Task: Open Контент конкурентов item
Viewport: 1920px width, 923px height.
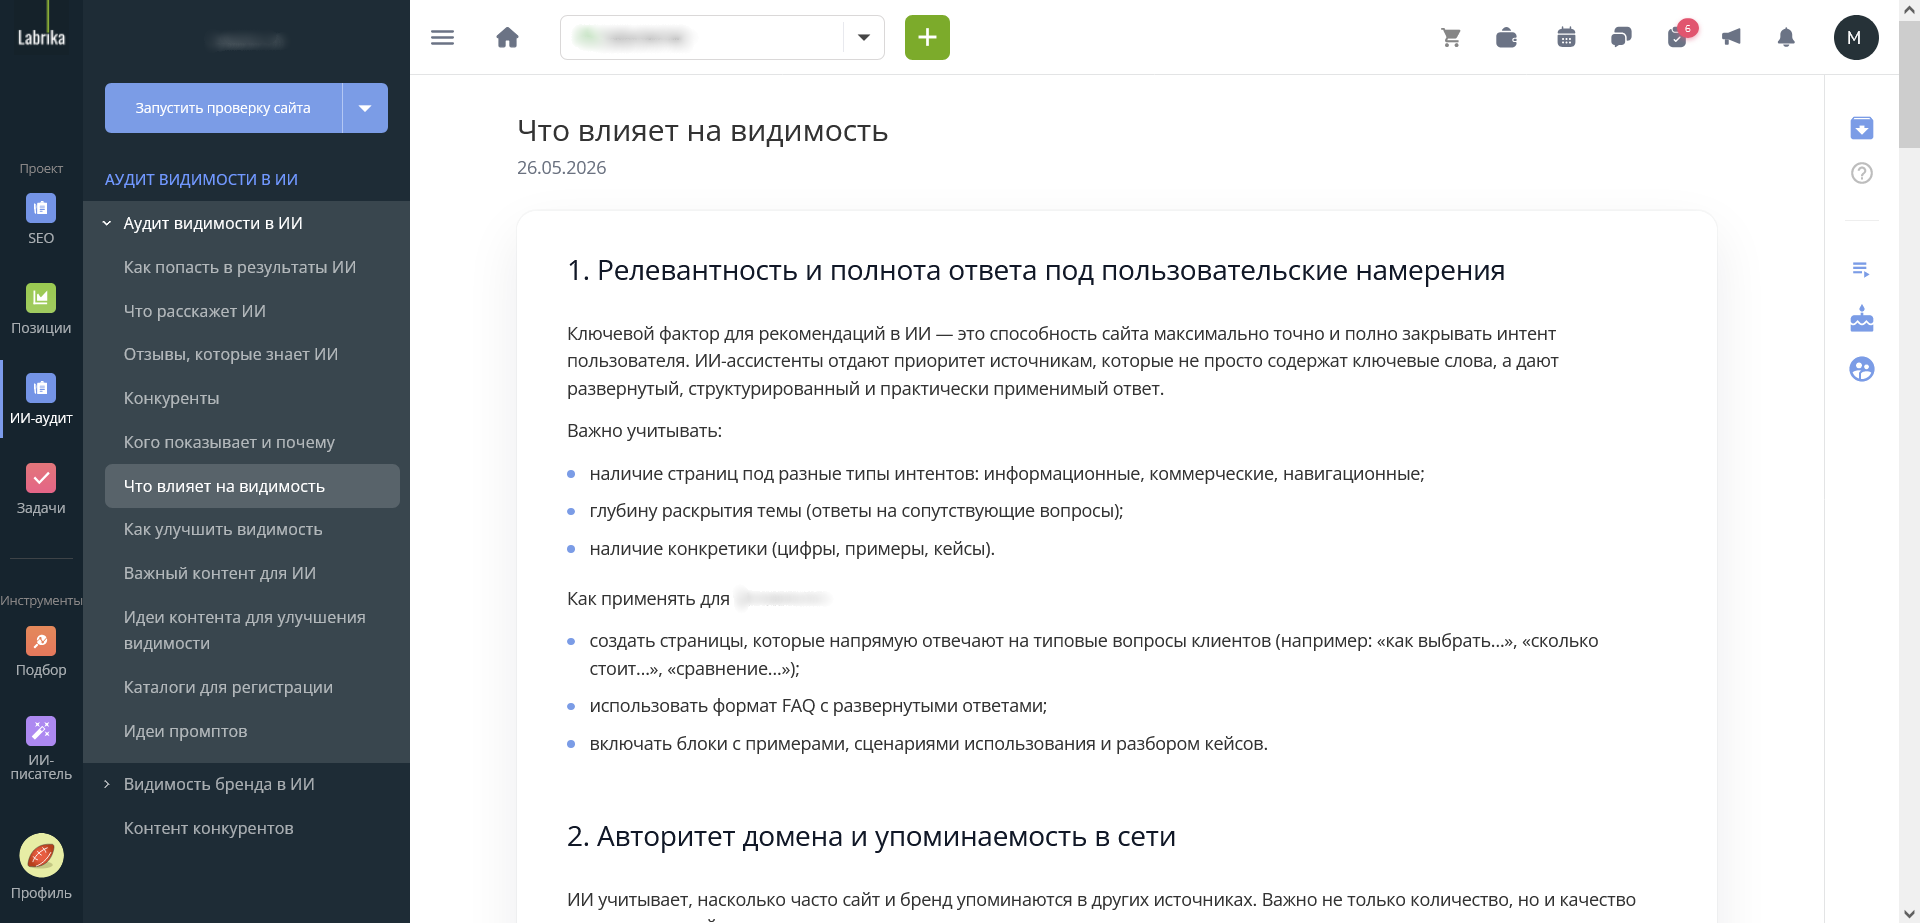Action: click(208, 828)
